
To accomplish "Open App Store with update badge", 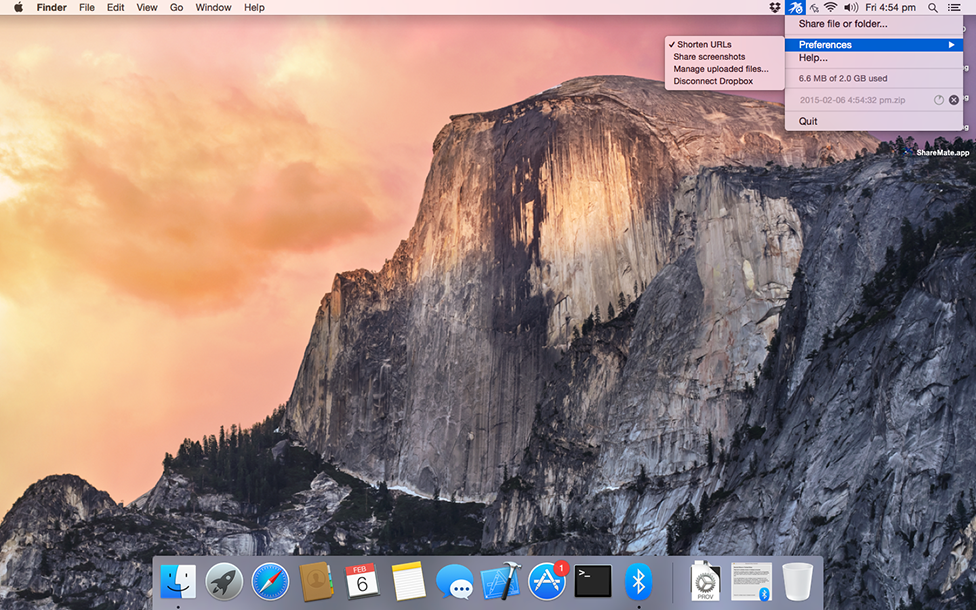I will tap(547, 581).
